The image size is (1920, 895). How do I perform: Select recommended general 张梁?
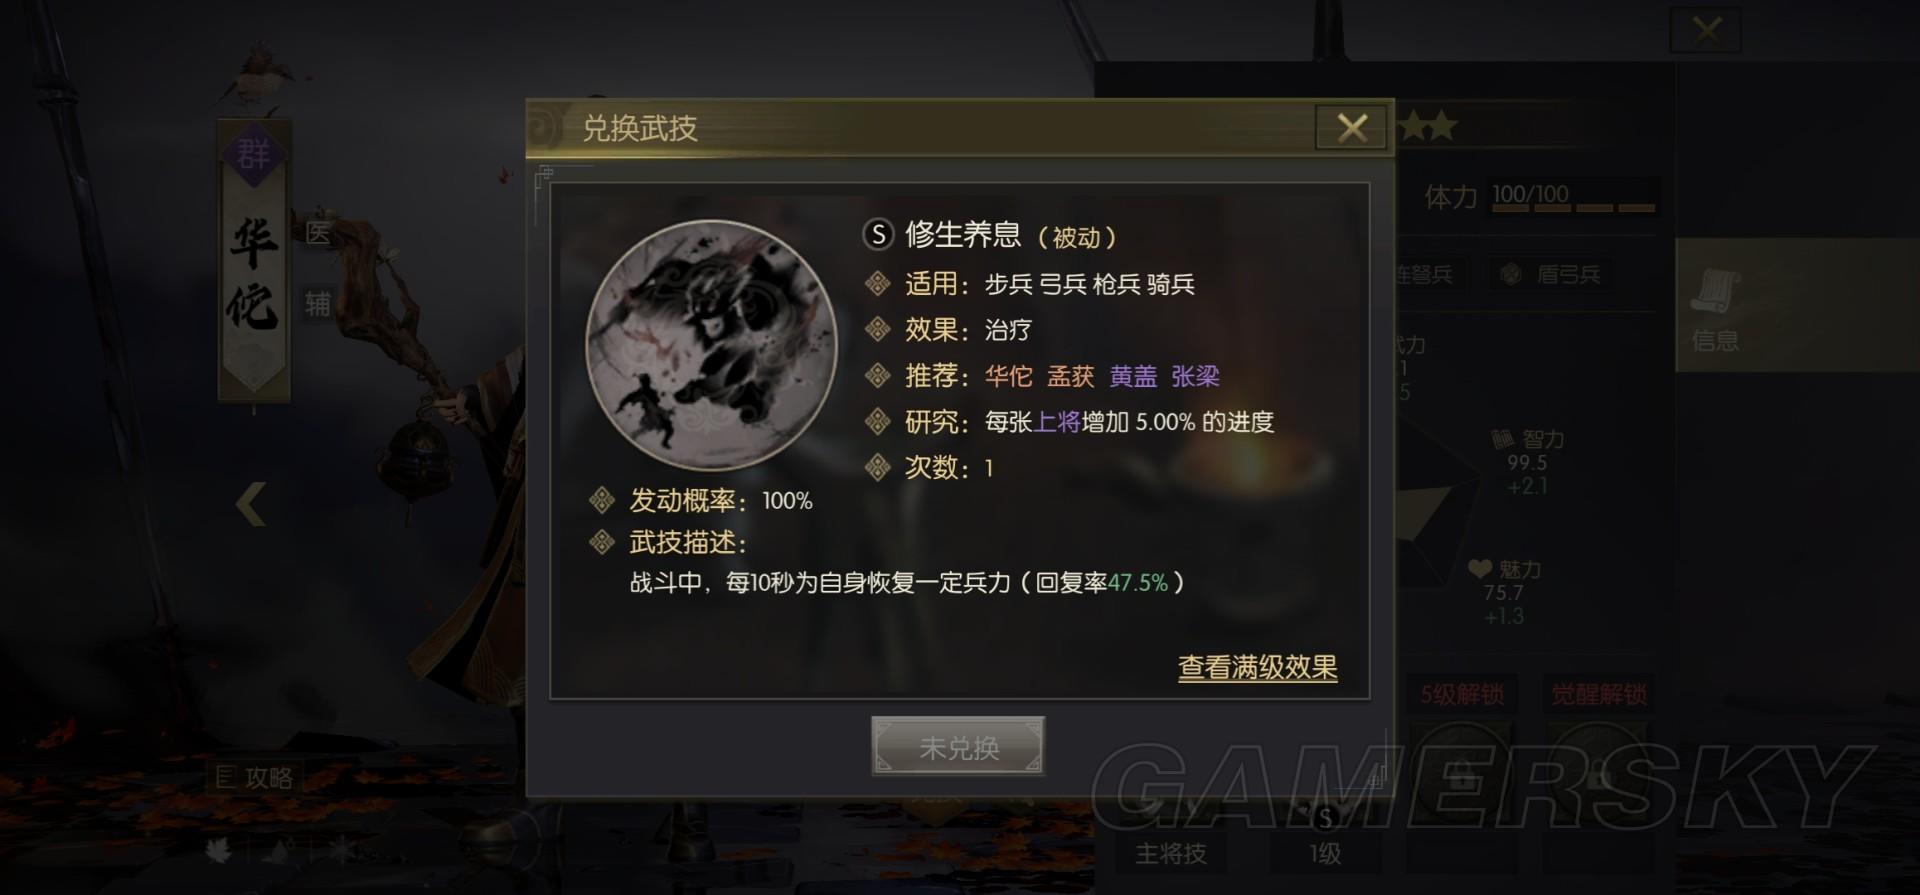pos(1195,376)
